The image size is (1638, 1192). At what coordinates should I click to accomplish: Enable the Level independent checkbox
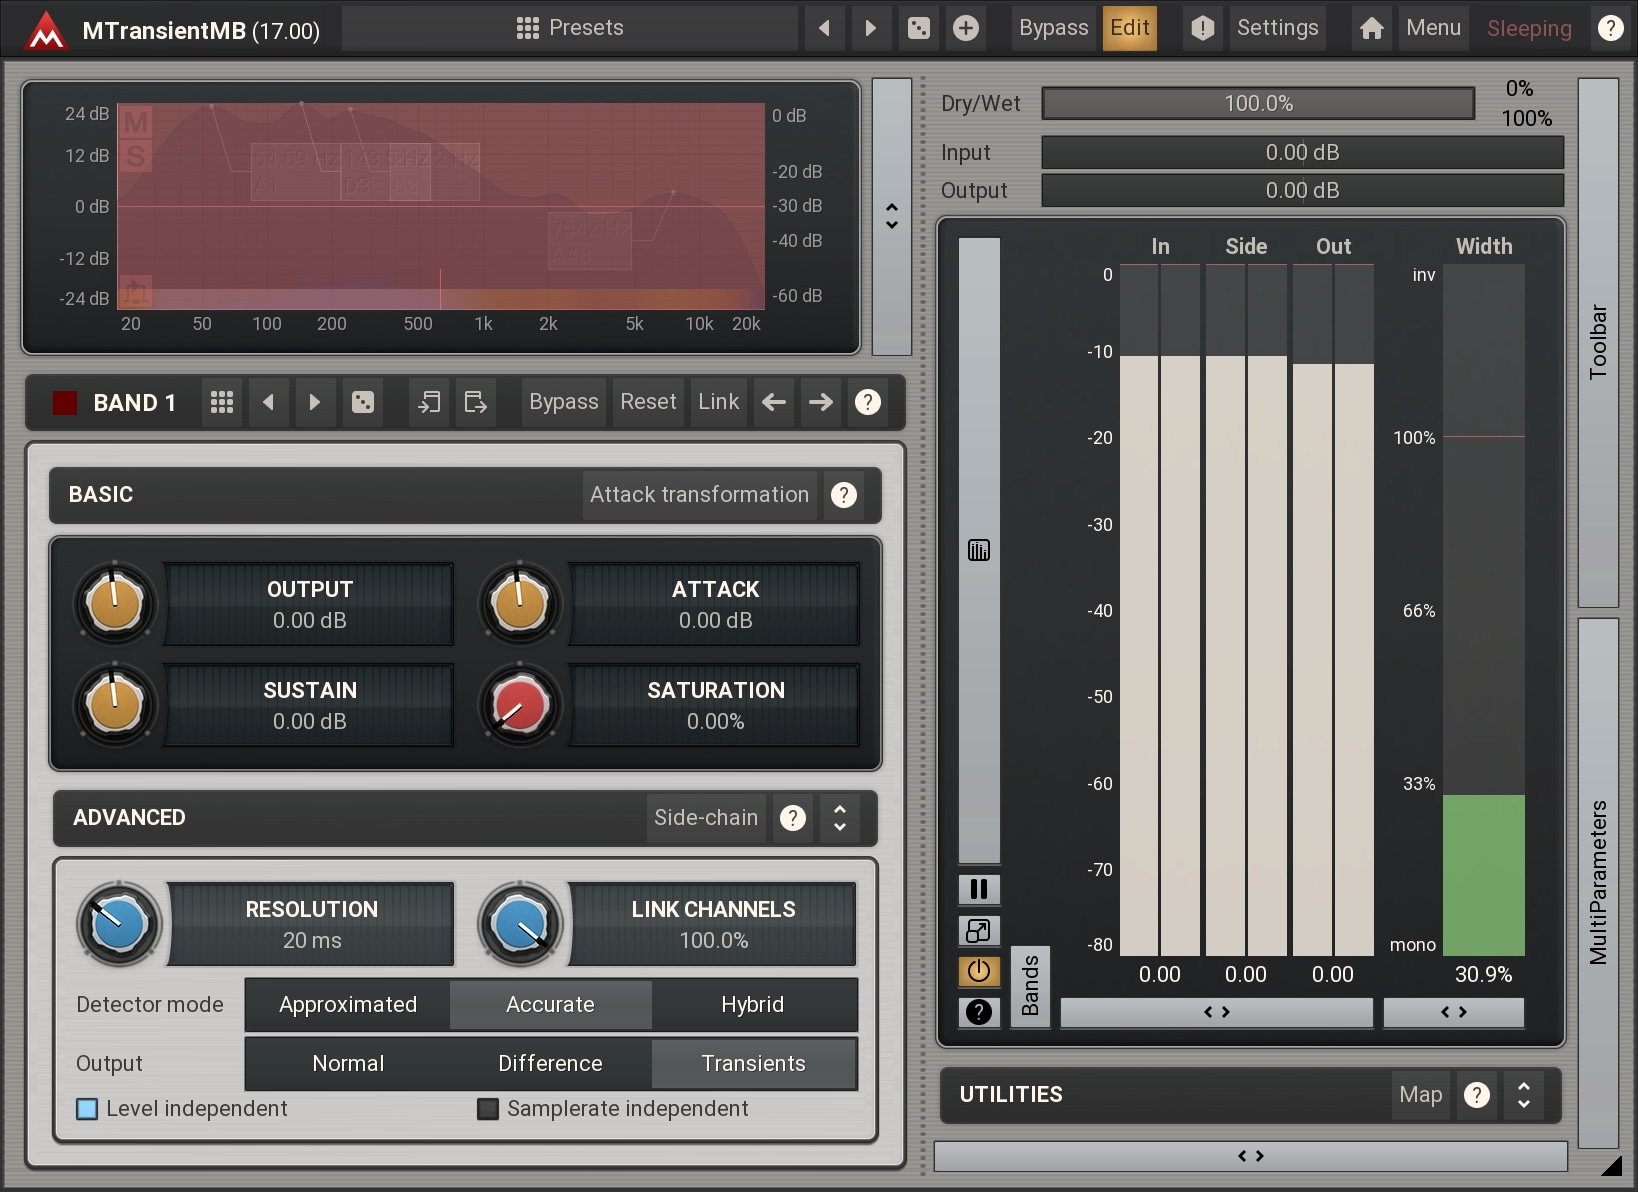(88, 1109)
